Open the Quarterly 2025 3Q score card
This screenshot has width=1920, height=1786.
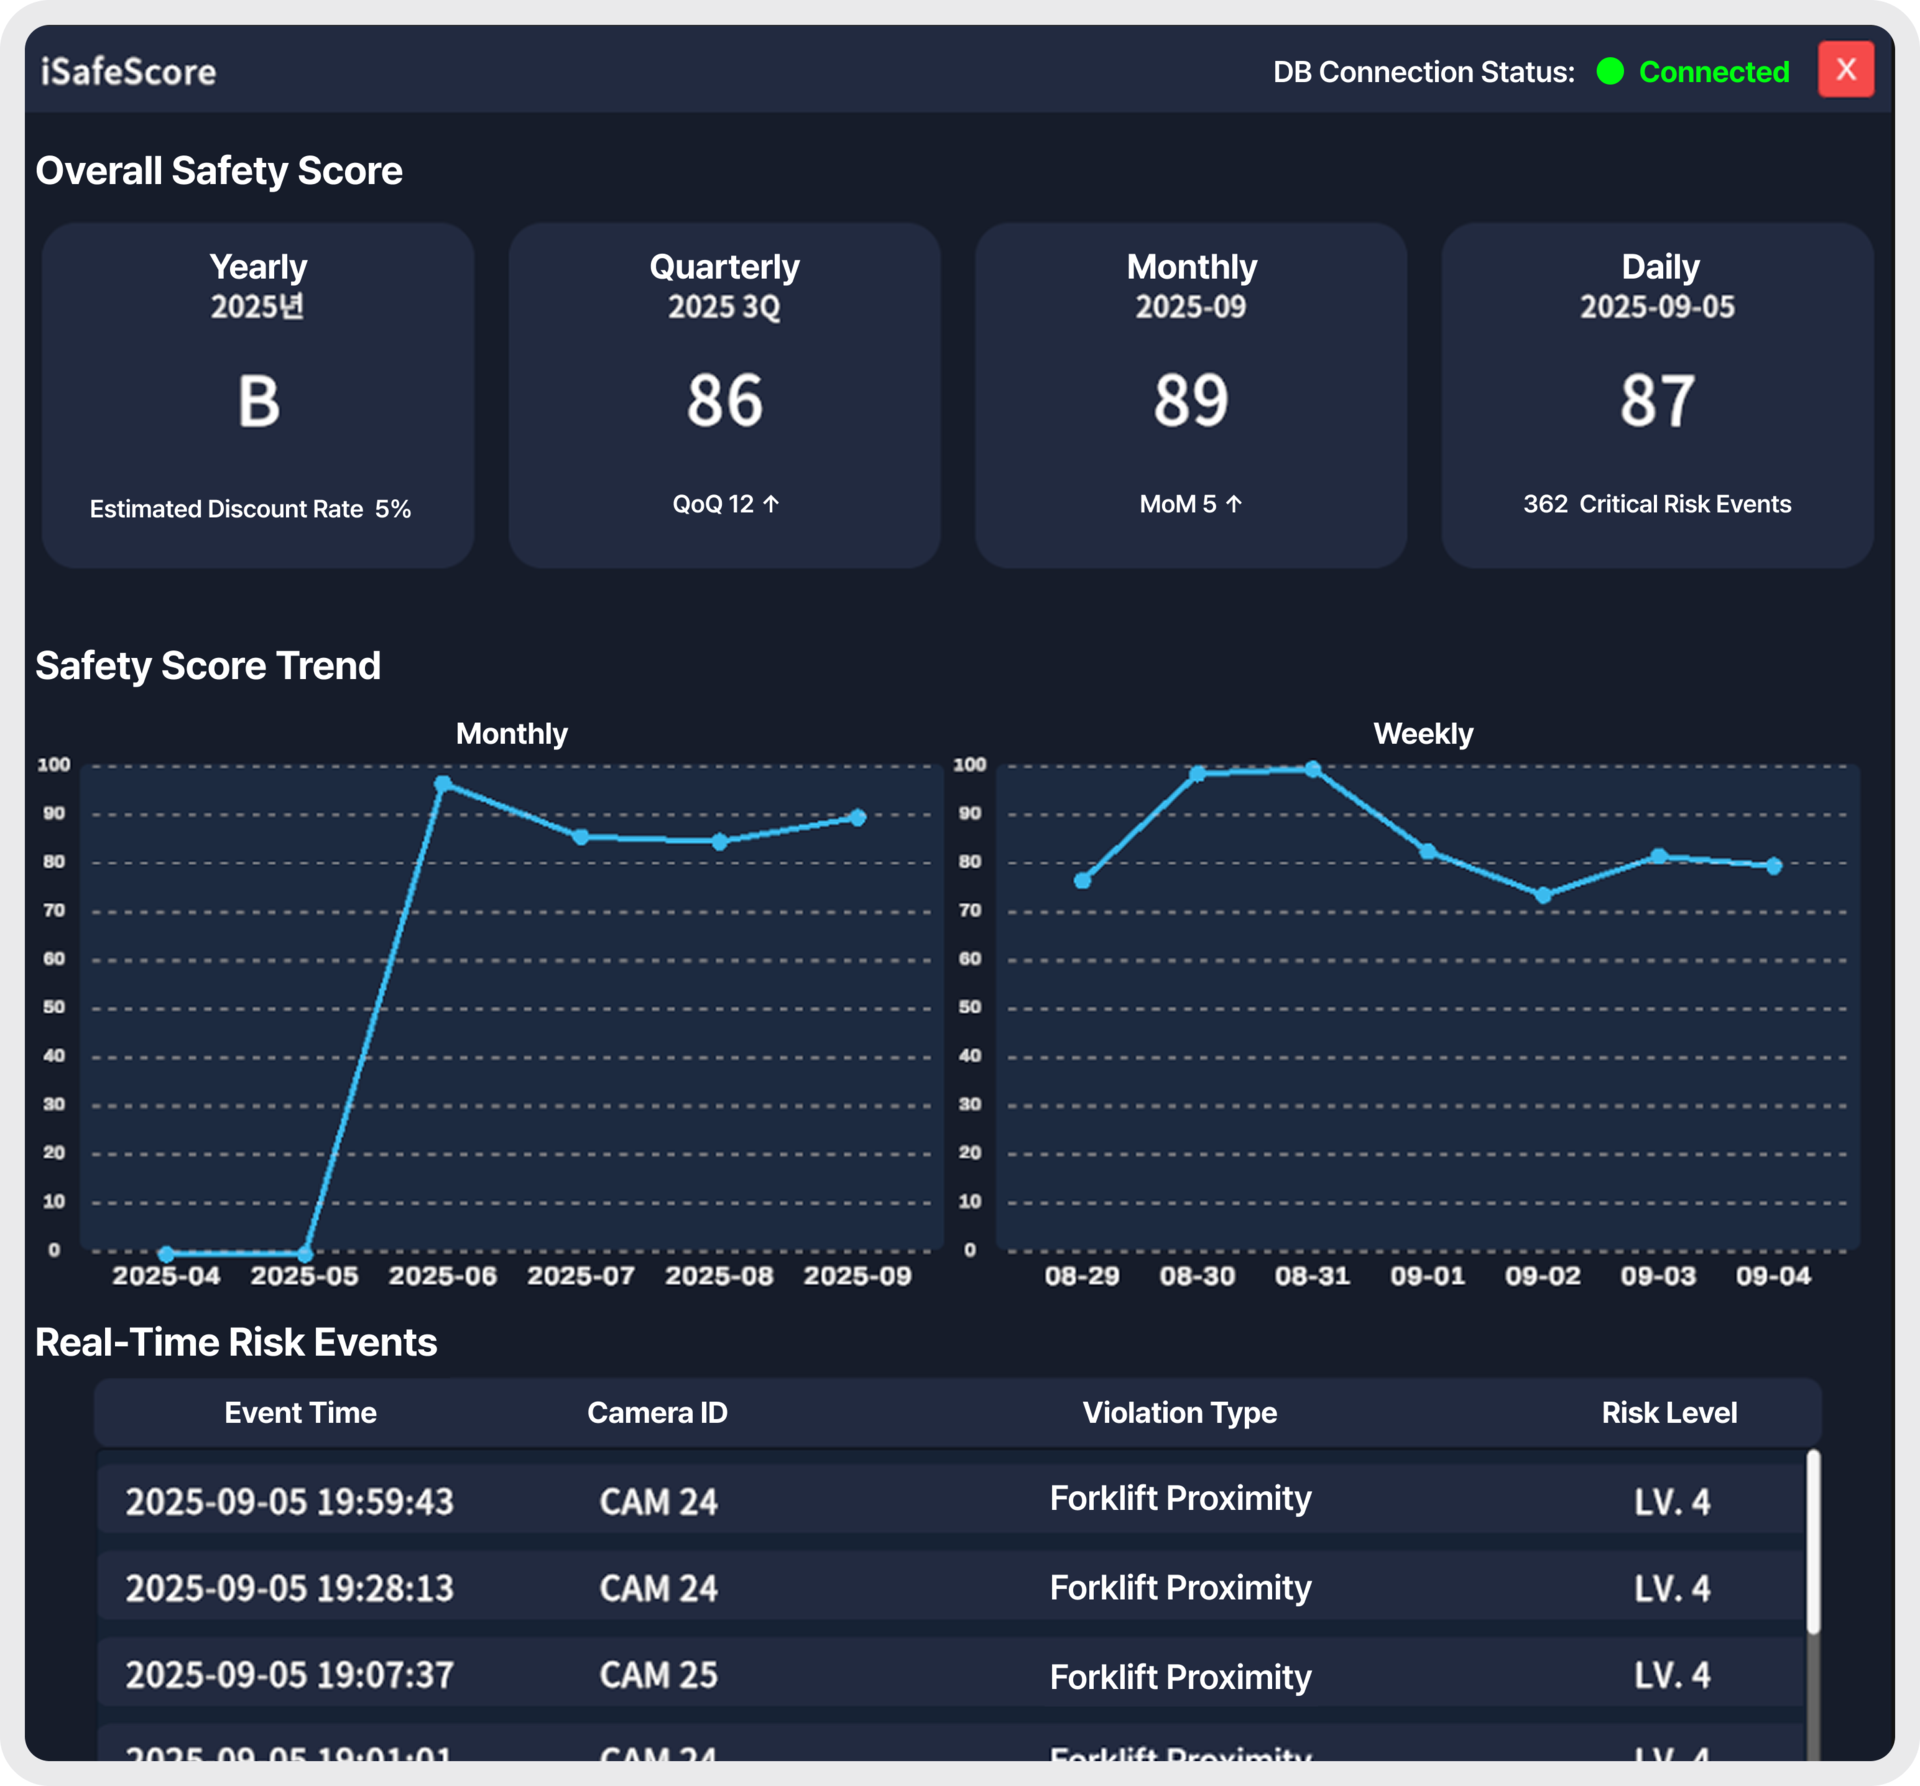724,395
